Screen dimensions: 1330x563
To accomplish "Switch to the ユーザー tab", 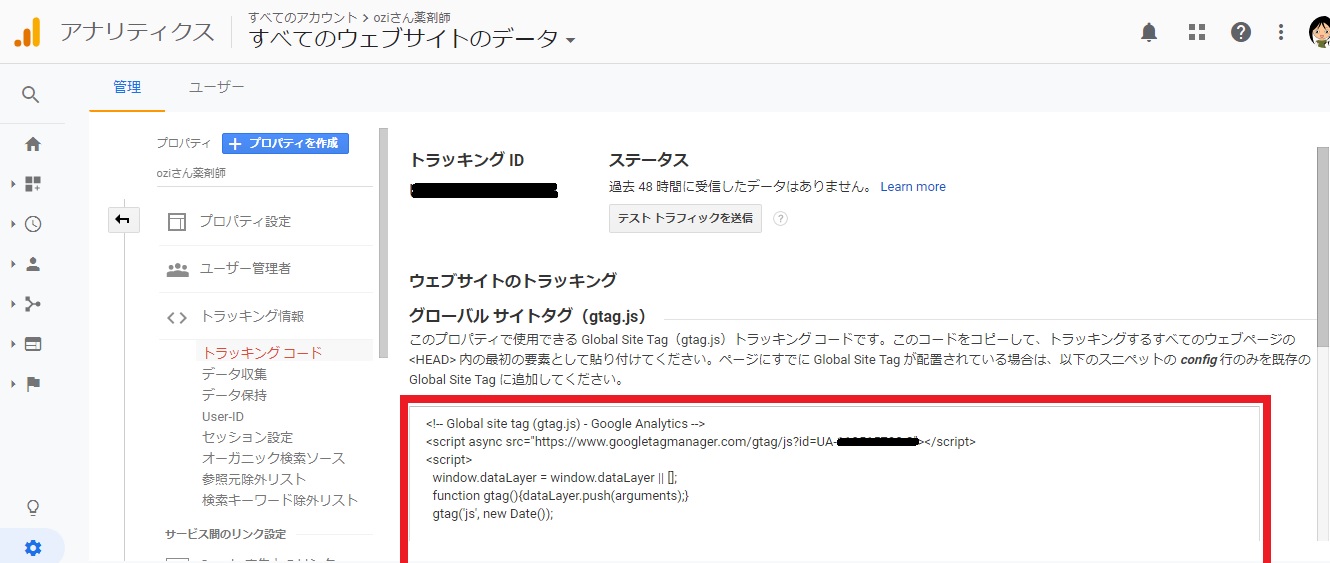I will pos(216,87).
